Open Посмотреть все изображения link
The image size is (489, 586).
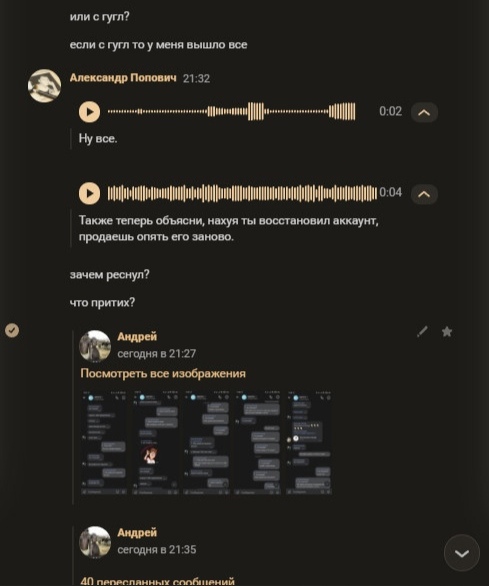point(163,373)
